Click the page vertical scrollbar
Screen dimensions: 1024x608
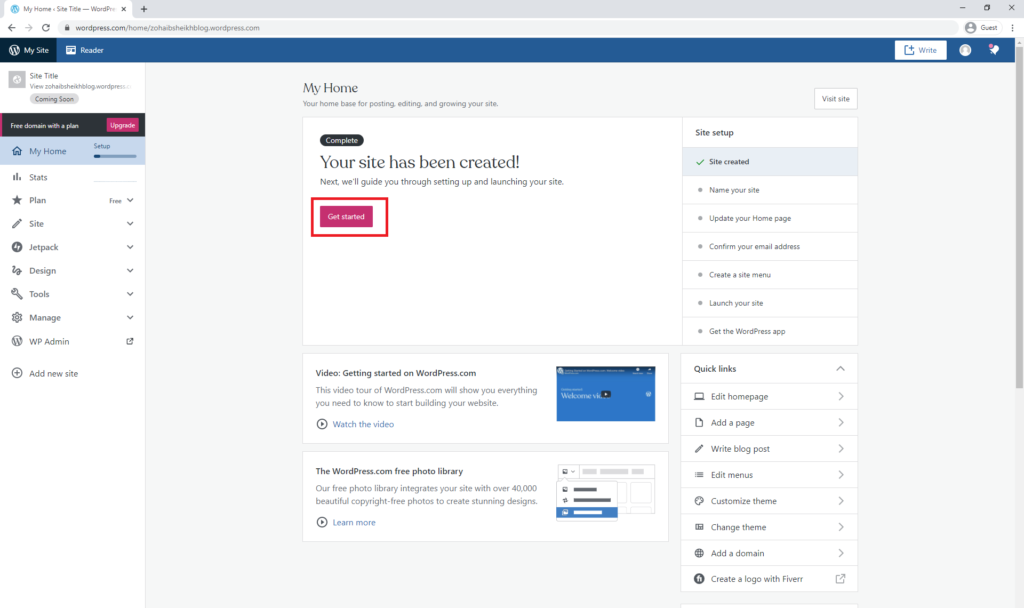point(1019,216)
